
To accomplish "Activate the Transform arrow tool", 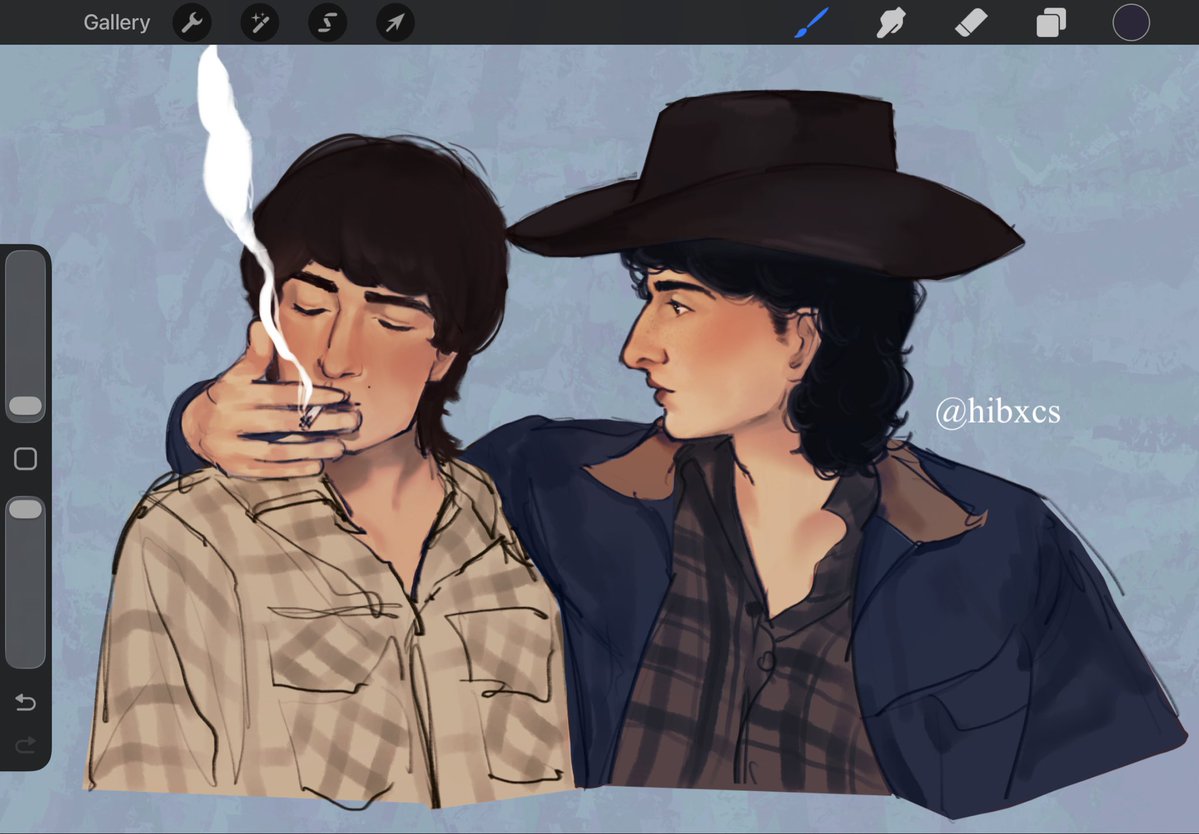I will [395, 23].
